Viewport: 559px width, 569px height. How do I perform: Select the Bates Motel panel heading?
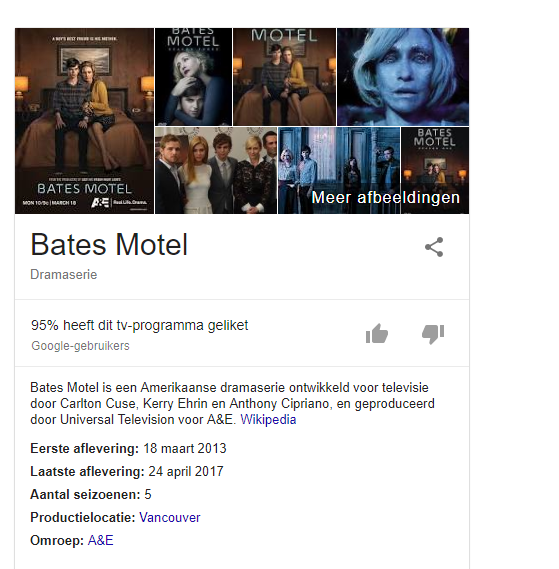[x=109, y=245]
